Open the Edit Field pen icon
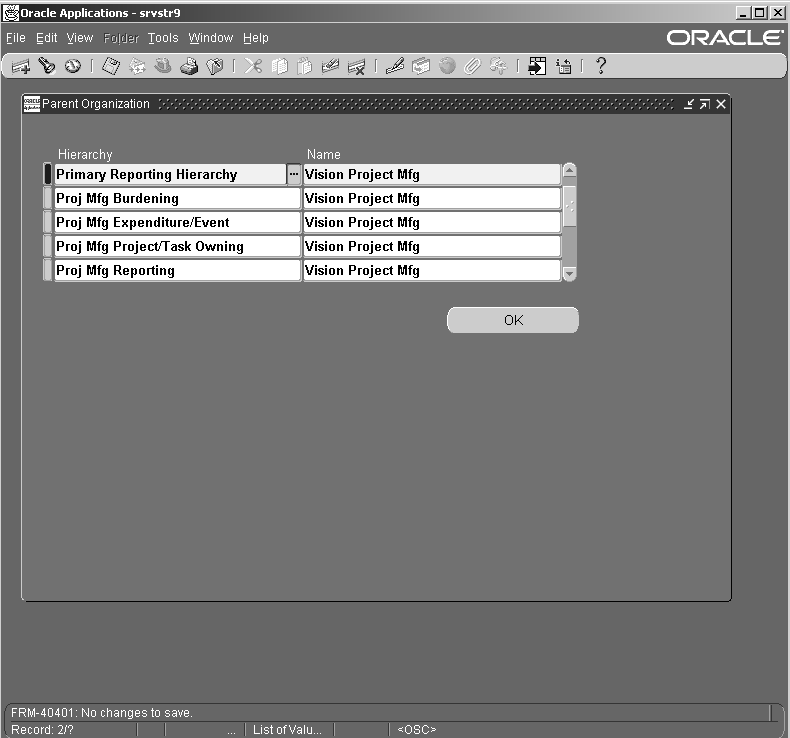The height and width of the screenshot is (738, 790). click(395, 66)
